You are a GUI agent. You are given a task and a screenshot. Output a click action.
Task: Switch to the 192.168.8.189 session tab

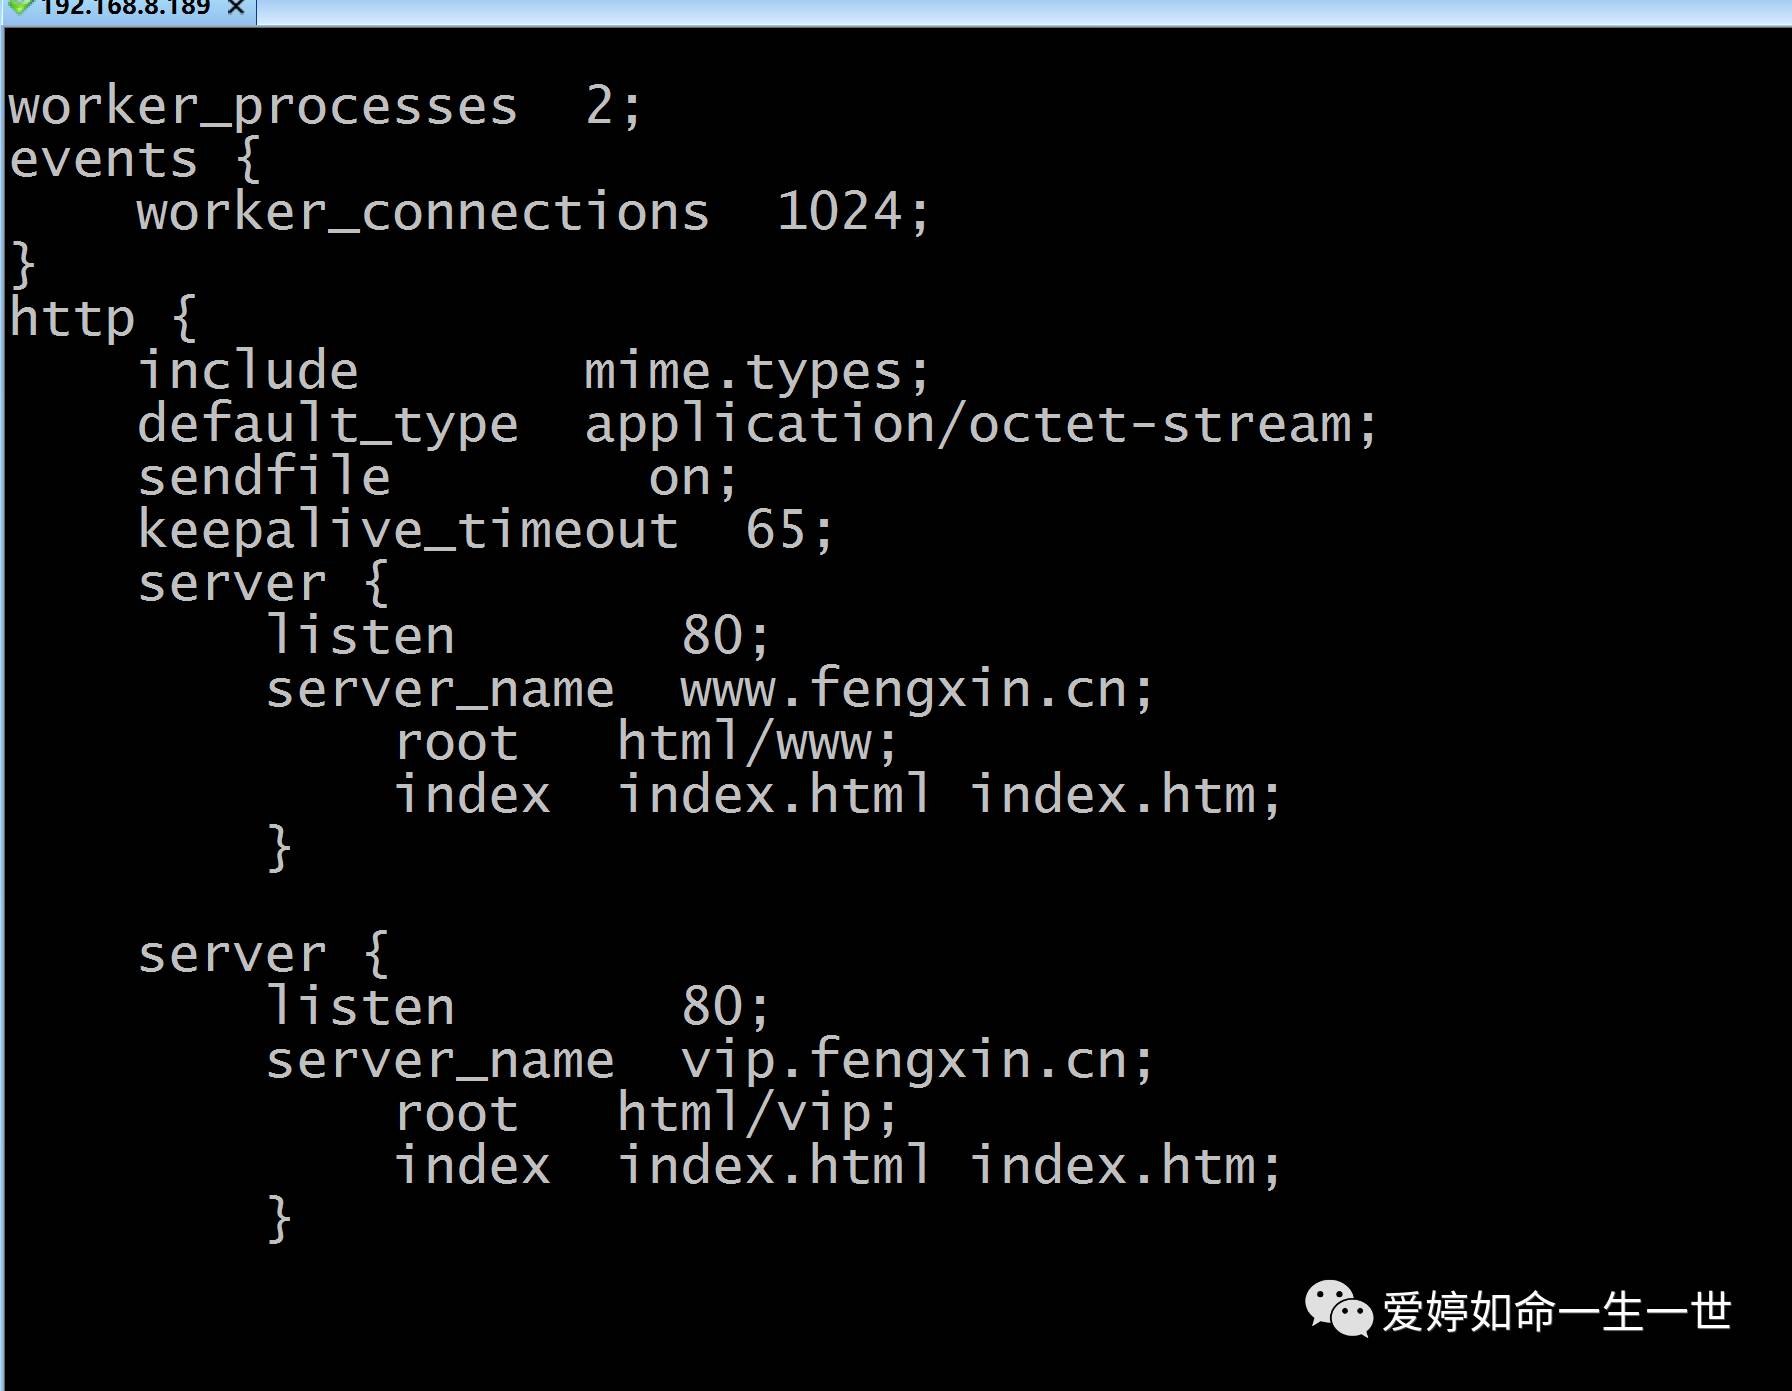point(125,8)
